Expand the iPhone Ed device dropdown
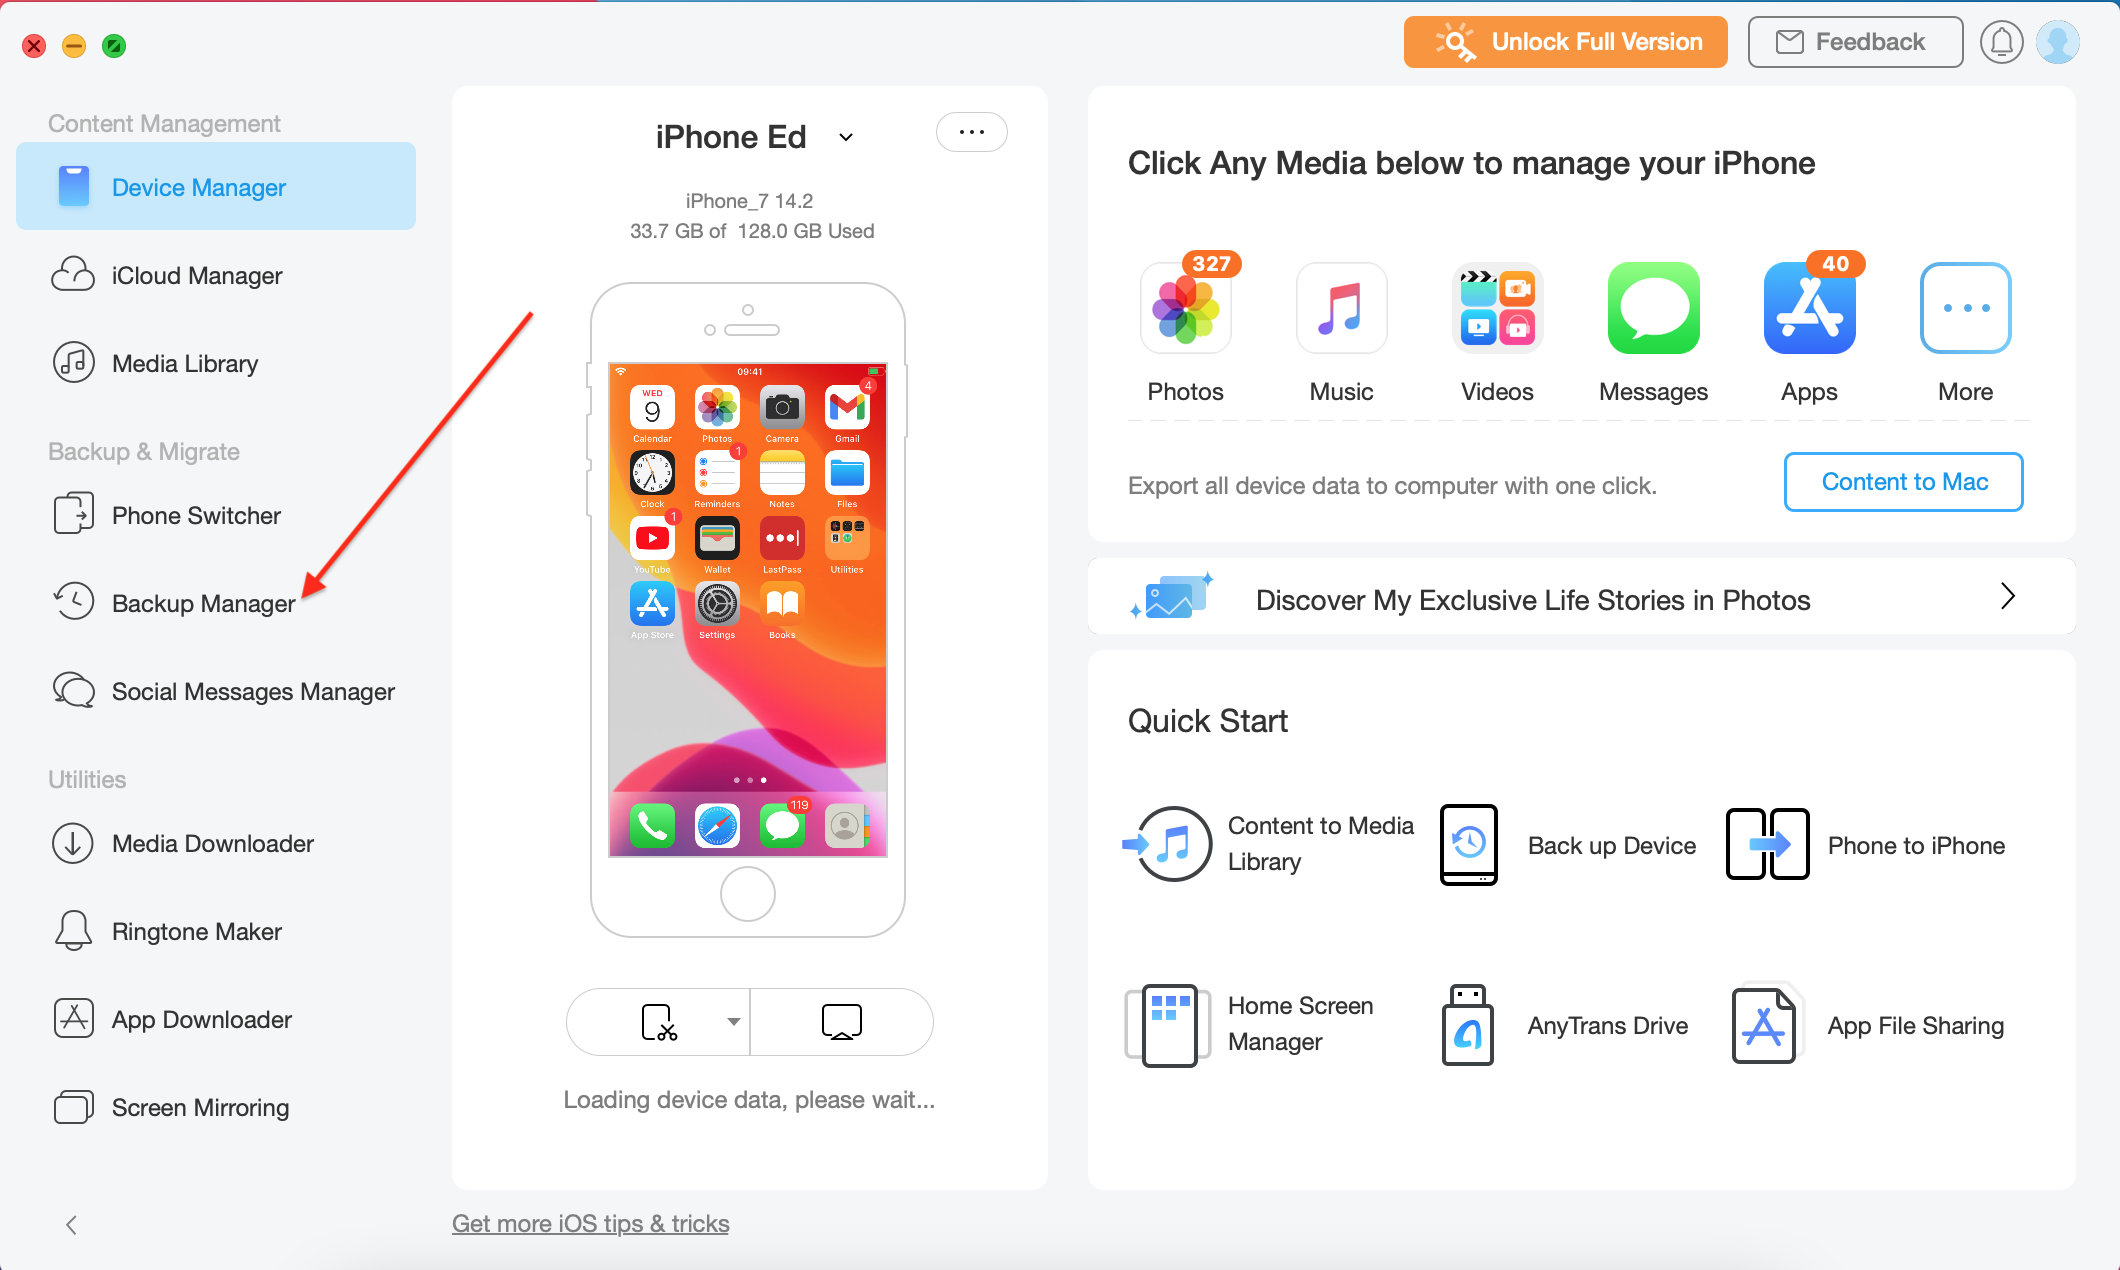Viewport: 2120px width, 1270px height. click(x=846, y=138)
